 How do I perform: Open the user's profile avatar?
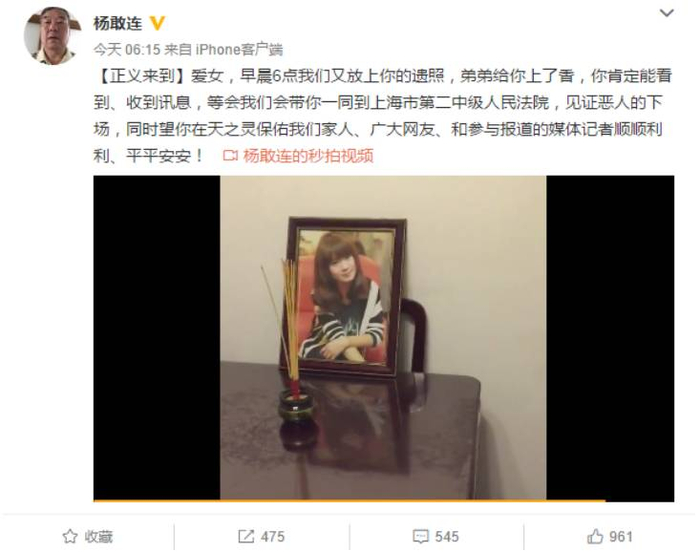53,36
